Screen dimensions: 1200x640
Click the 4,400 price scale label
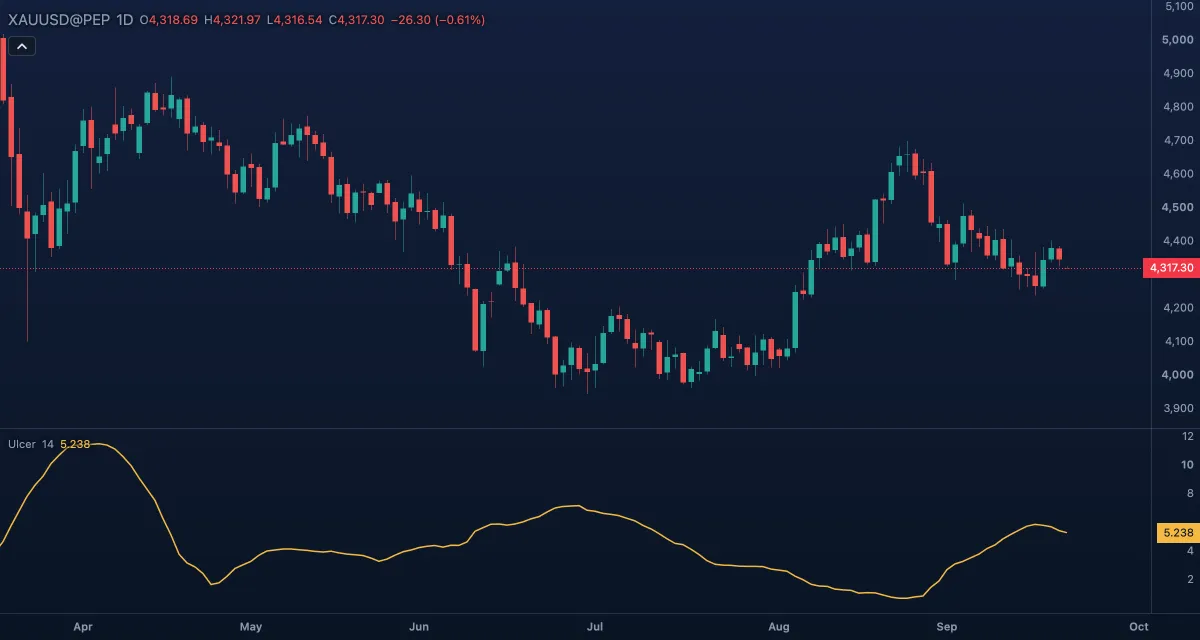[x=1180, y=241]
